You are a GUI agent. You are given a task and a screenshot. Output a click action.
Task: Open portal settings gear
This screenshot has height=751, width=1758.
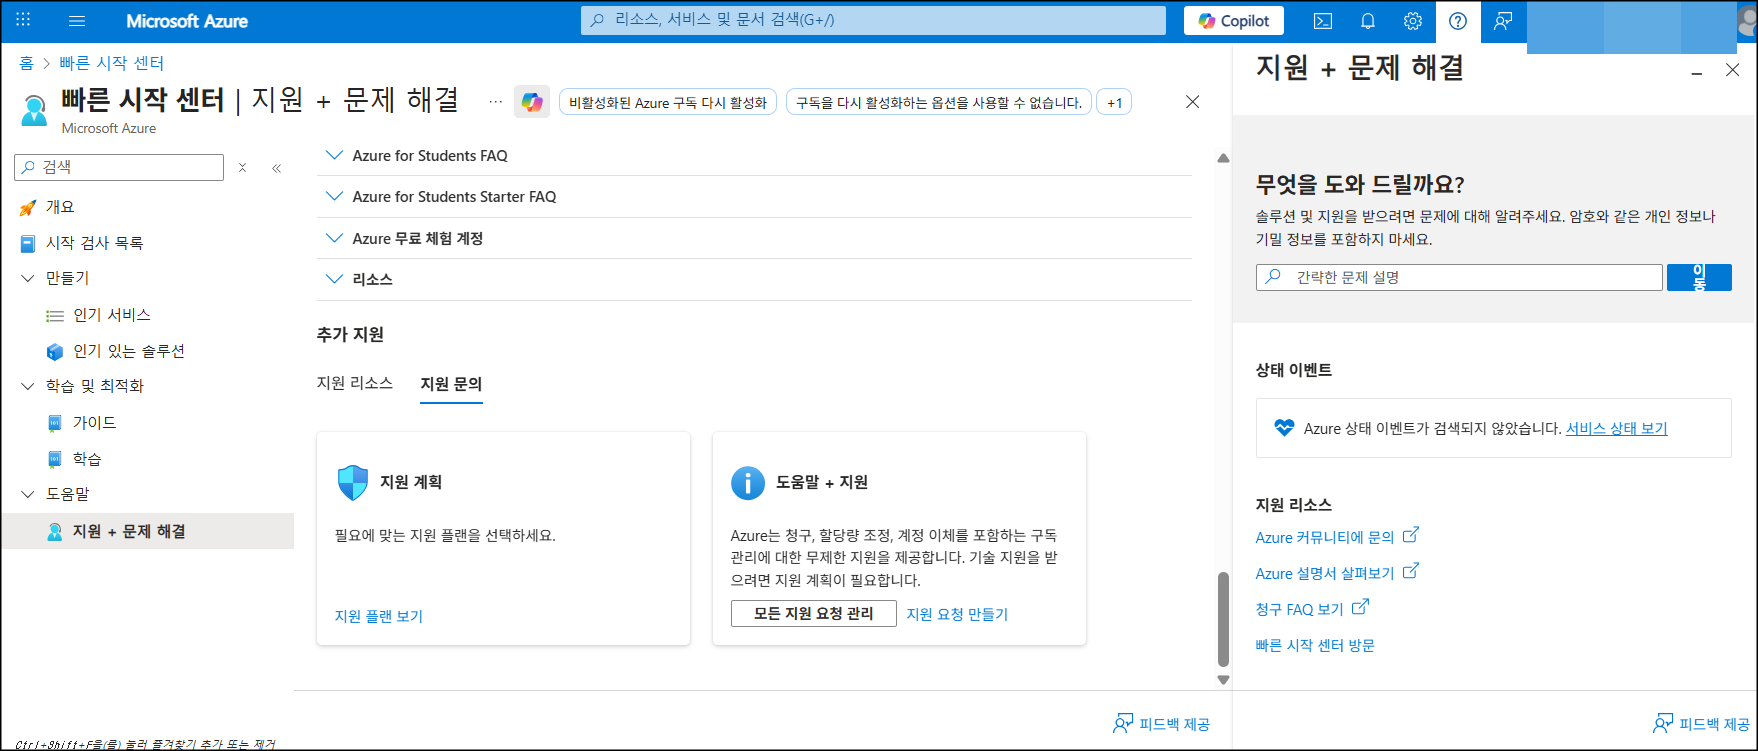[1413, 20]
